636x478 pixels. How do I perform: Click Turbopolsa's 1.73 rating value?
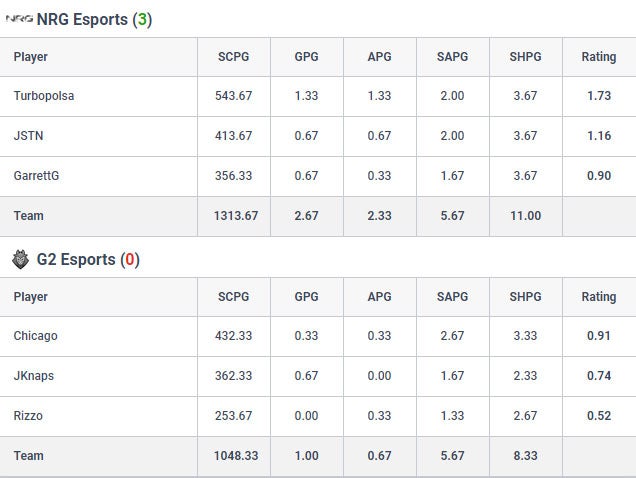pos(599,96)
